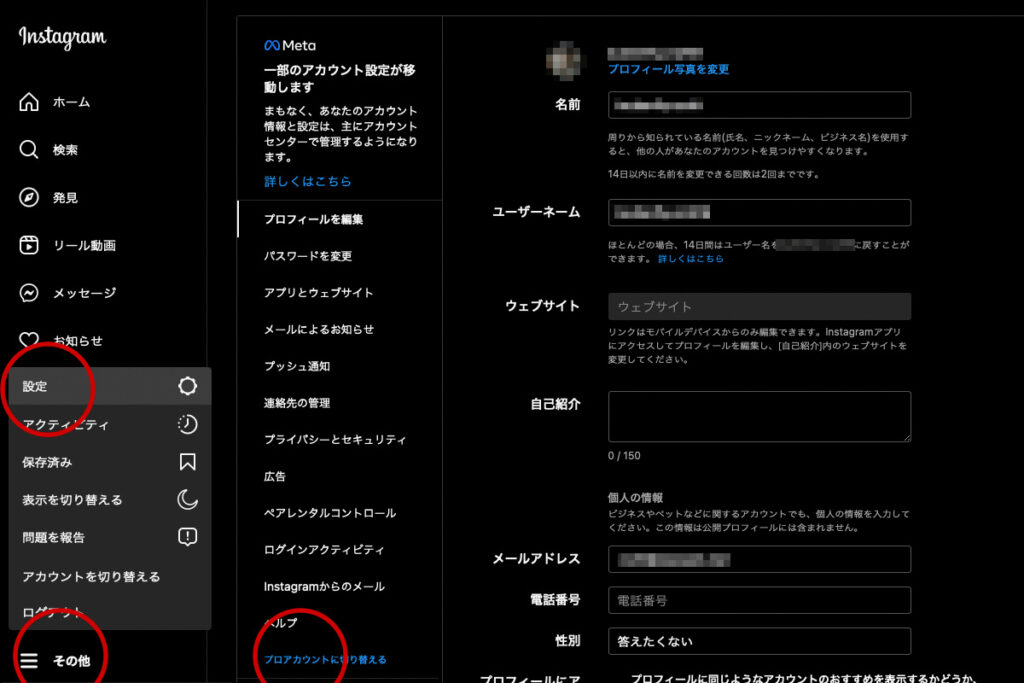Open the パスワードを変更 settings tab
This screenshot has height=683, width=1024.
(x=340, y=256)
